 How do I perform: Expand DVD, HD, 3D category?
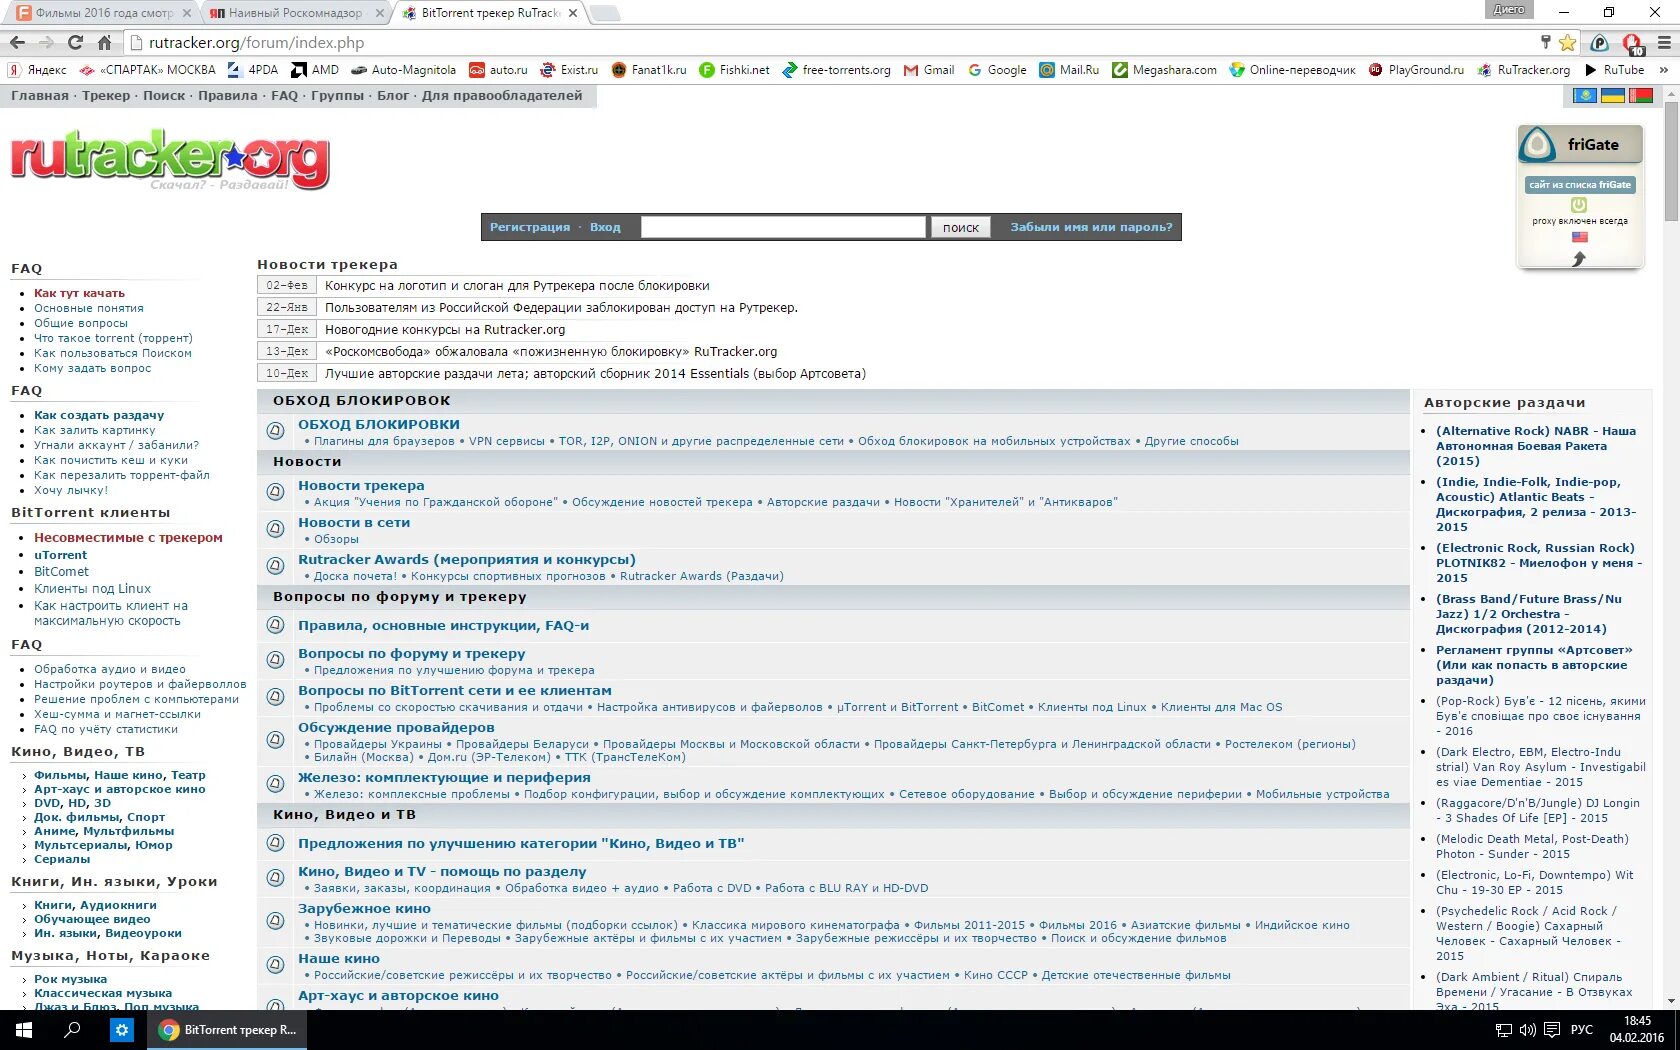[72, 803]
